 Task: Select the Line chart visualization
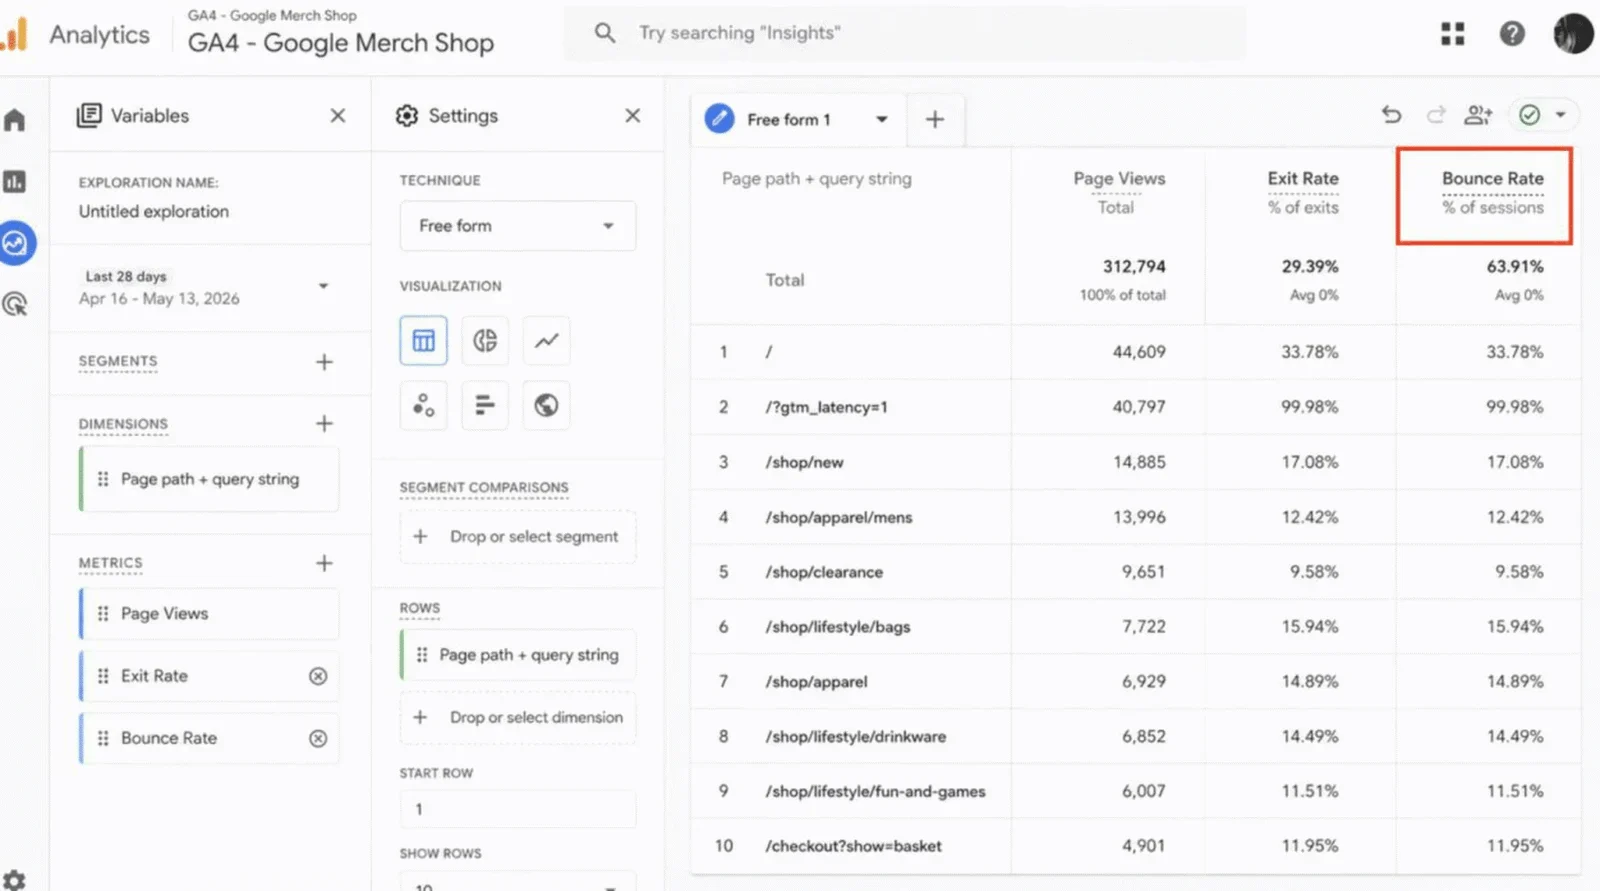click(546, 341)
